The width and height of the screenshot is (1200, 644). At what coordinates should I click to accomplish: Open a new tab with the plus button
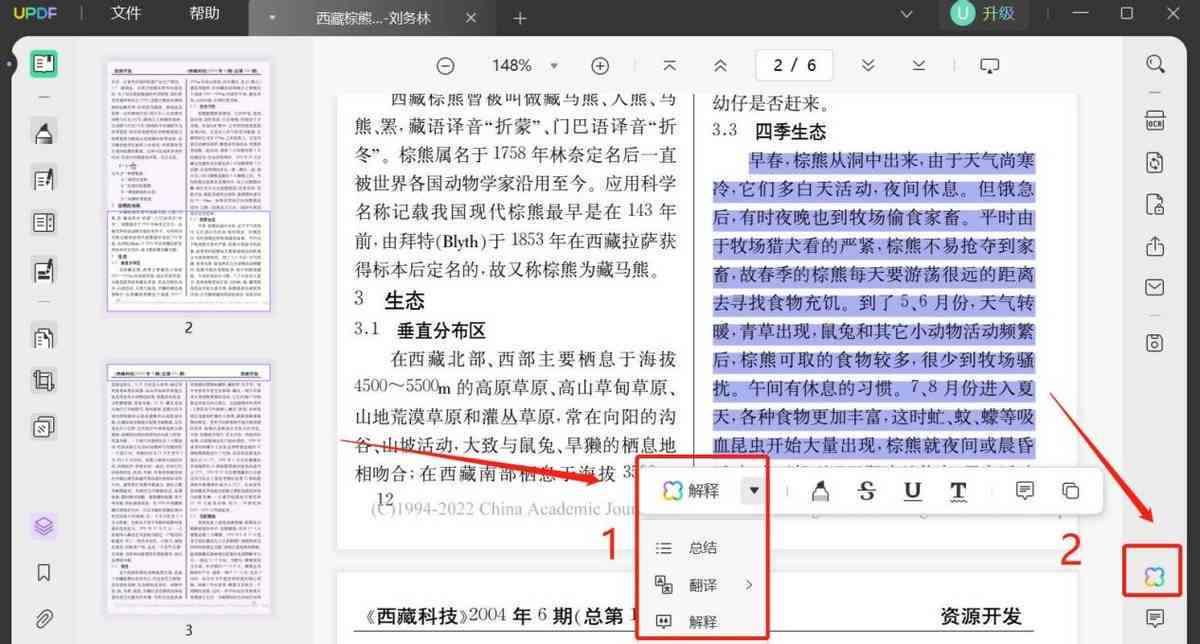point(520,18)
